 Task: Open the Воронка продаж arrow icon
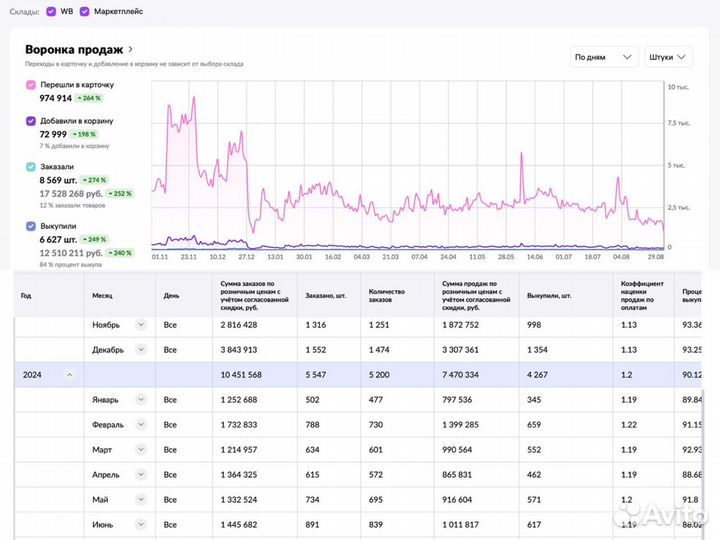131,48
